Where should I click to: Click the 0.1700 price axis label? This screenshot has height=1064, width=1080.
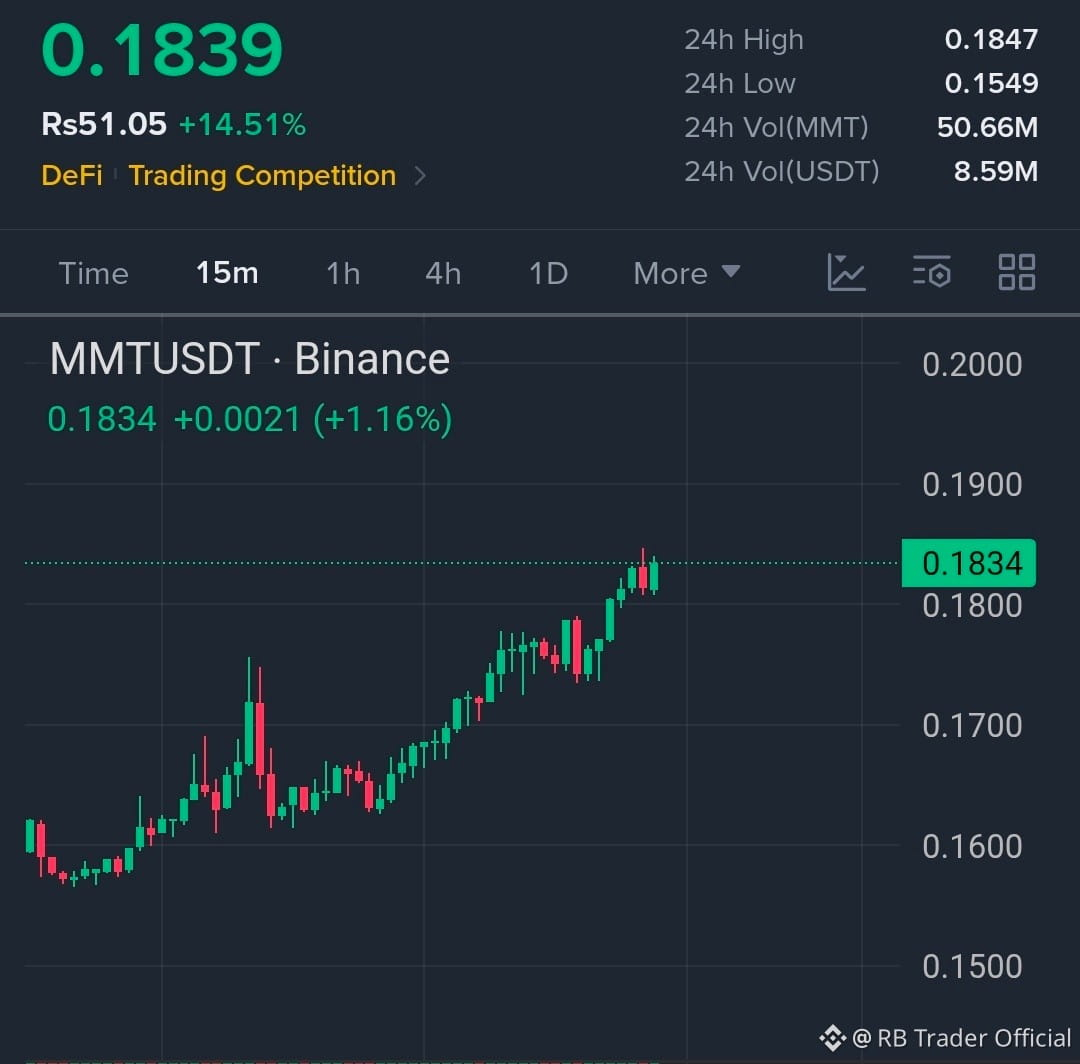pos(972,726)
